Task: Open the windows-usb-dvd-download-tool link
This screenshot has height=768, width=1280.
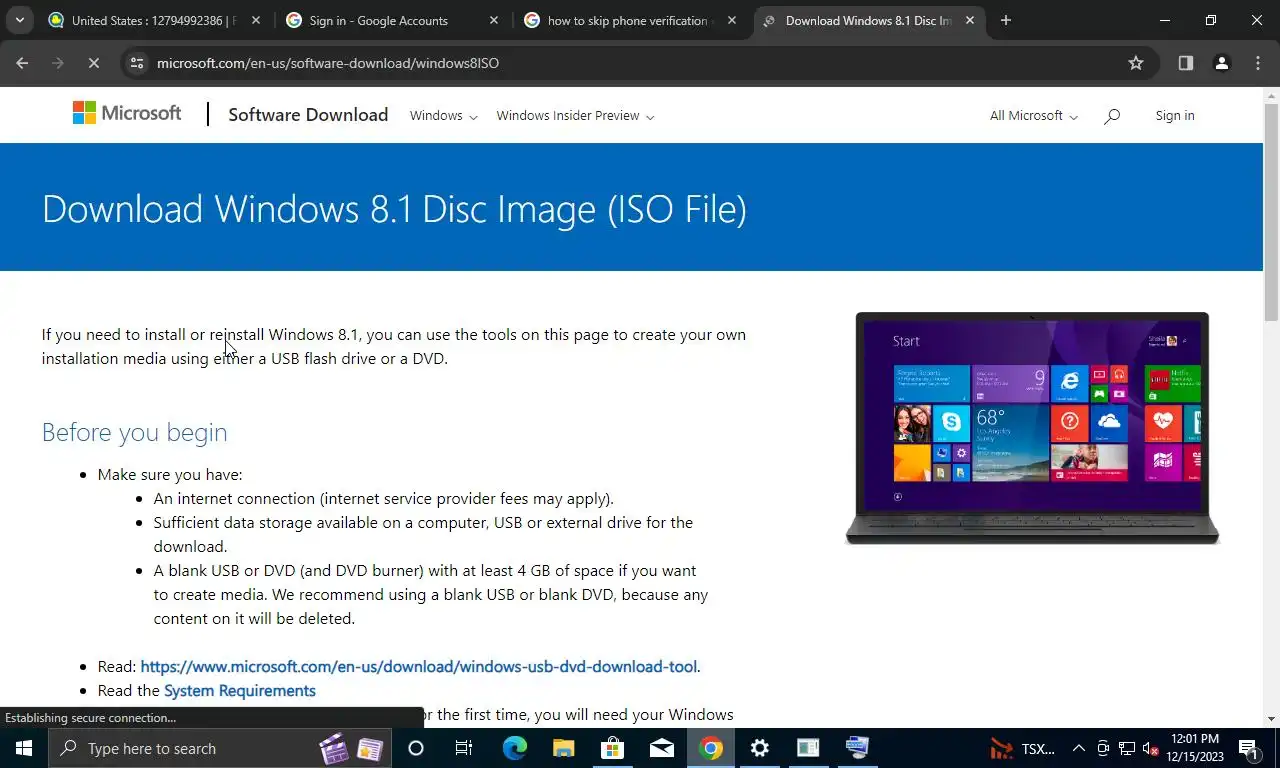Action: 418,667
